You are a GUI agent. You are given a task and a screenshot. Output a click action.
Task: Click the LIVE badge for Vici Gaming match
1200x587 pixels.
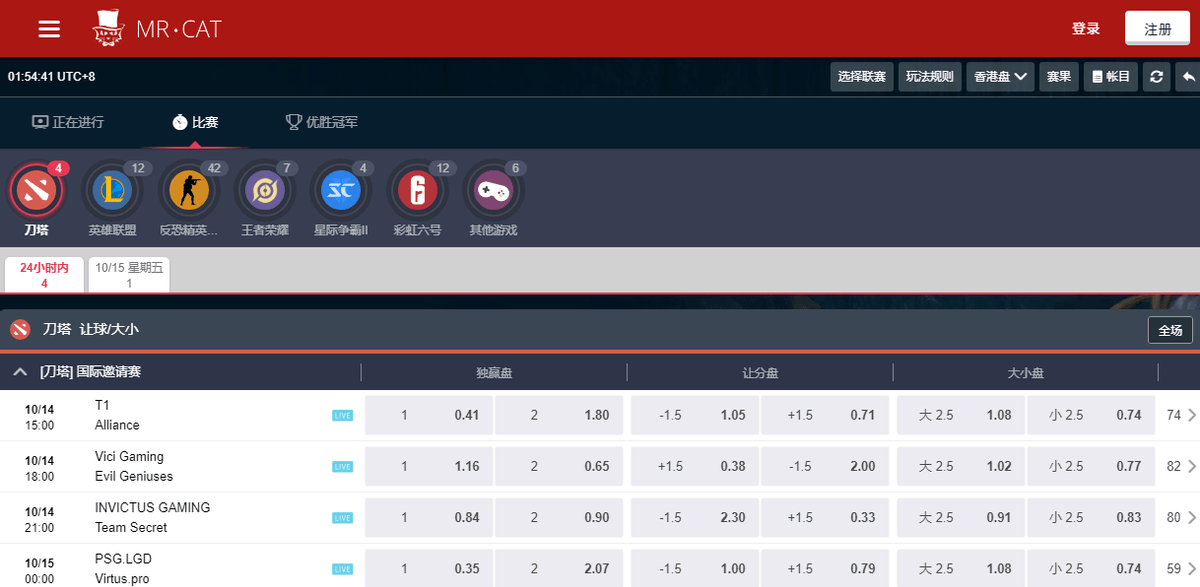point(342,466)
